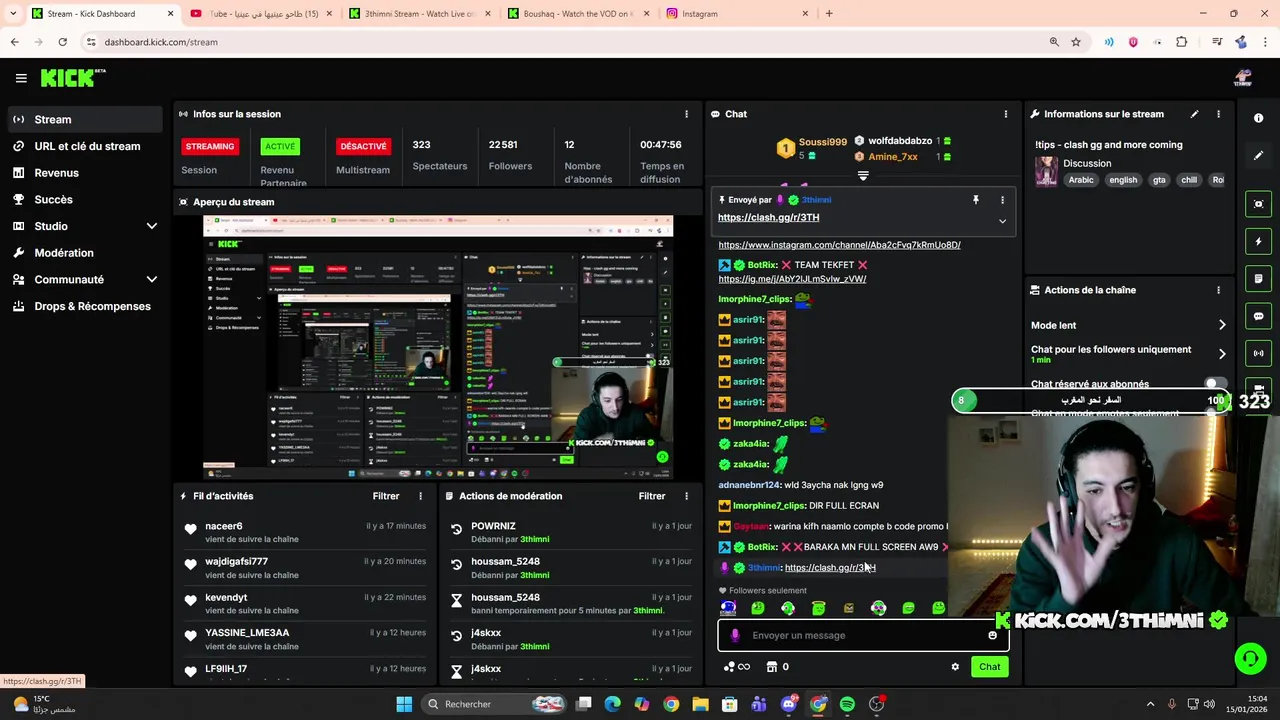Open Discord from the taskbar

click(x=789, y=704)
